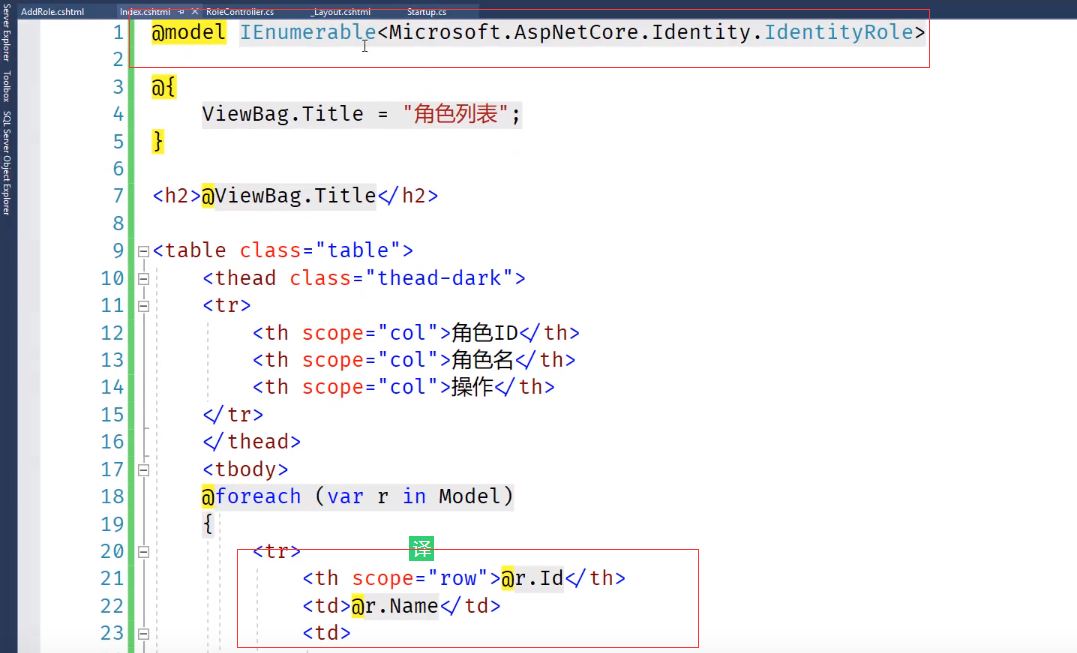Switch to the _Layout.cshtml tab
Viewport: 1077px width, 653px height.
coord(341,12)
